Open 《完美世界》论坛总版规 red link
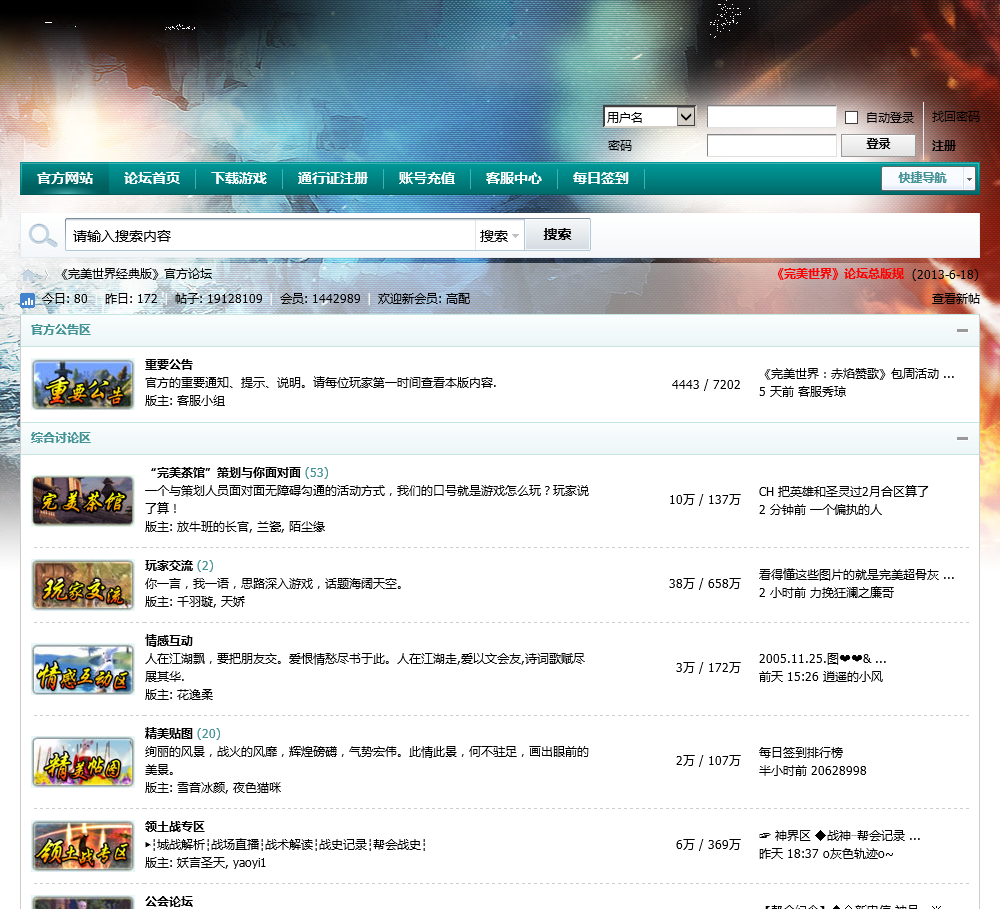The image size is (1000, 909). [839, 274]
